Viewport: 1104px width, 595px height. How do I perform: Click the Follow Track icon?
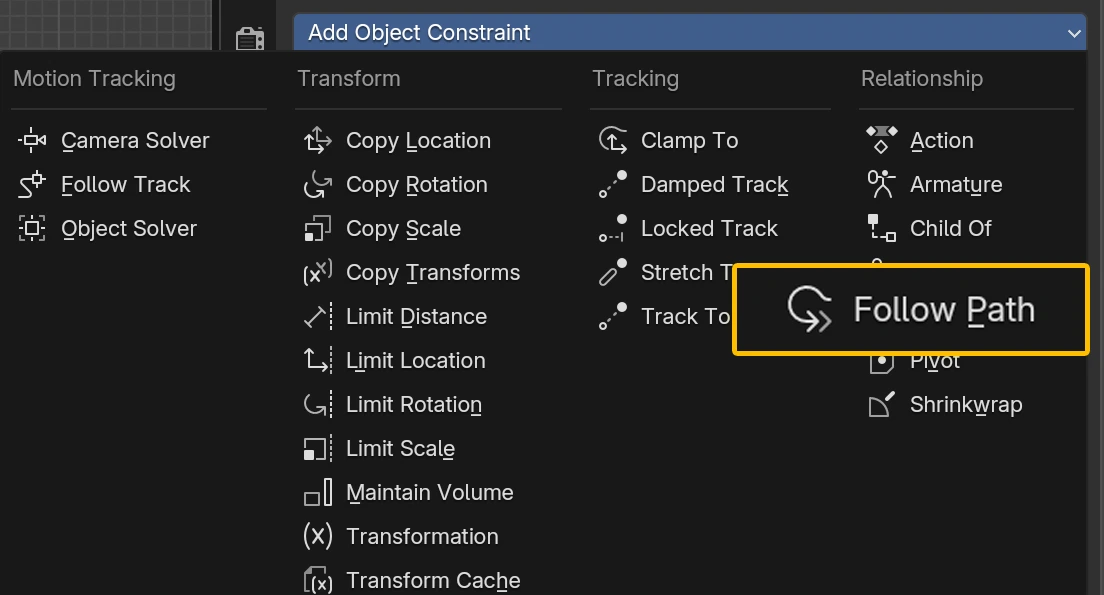pos(32,185)
